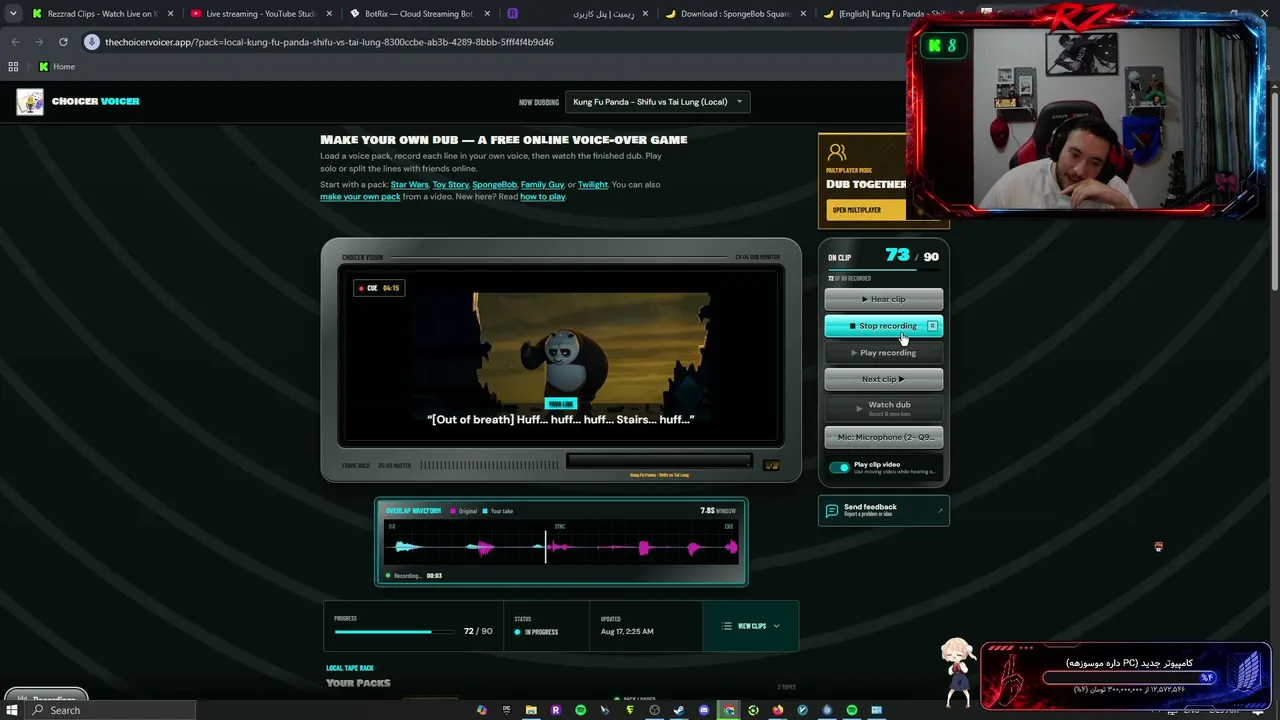Close the Rezzrad Clips browser tab
Screen dimensions: 1280x720
pos(170,14)
